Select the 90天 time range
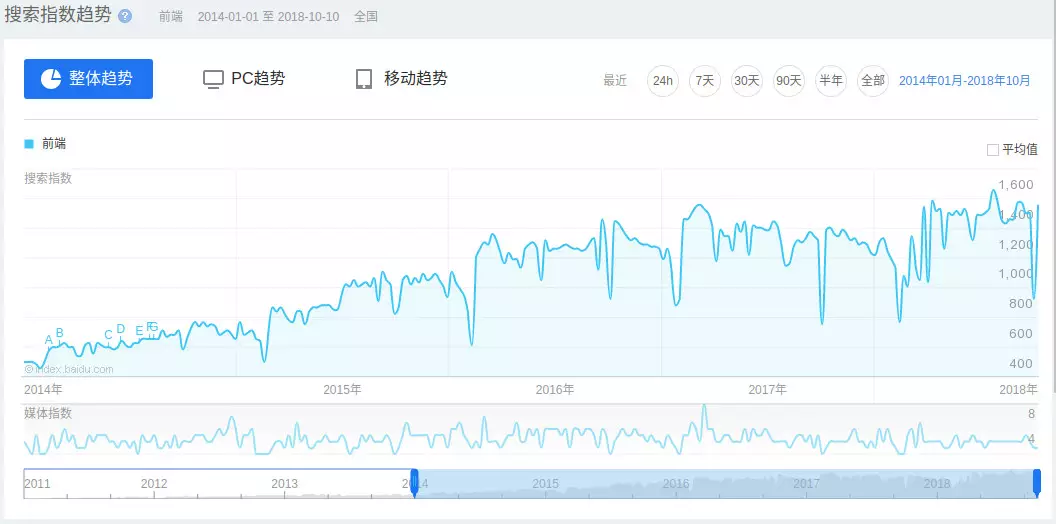1056x524 pixels. (x=789, y=81)
